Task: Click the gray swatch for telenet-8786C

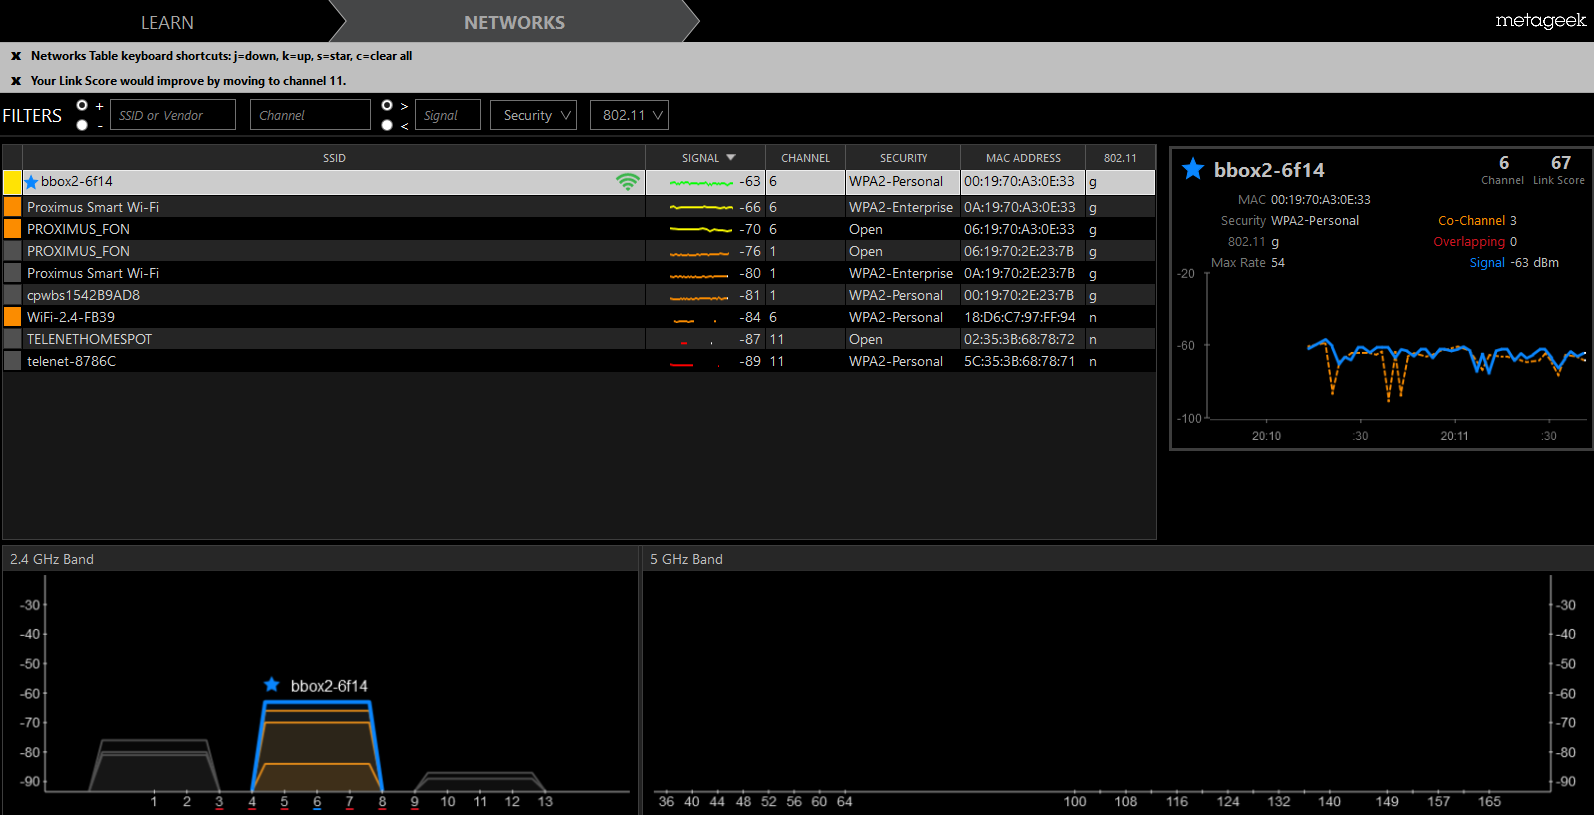Action: 12,361
